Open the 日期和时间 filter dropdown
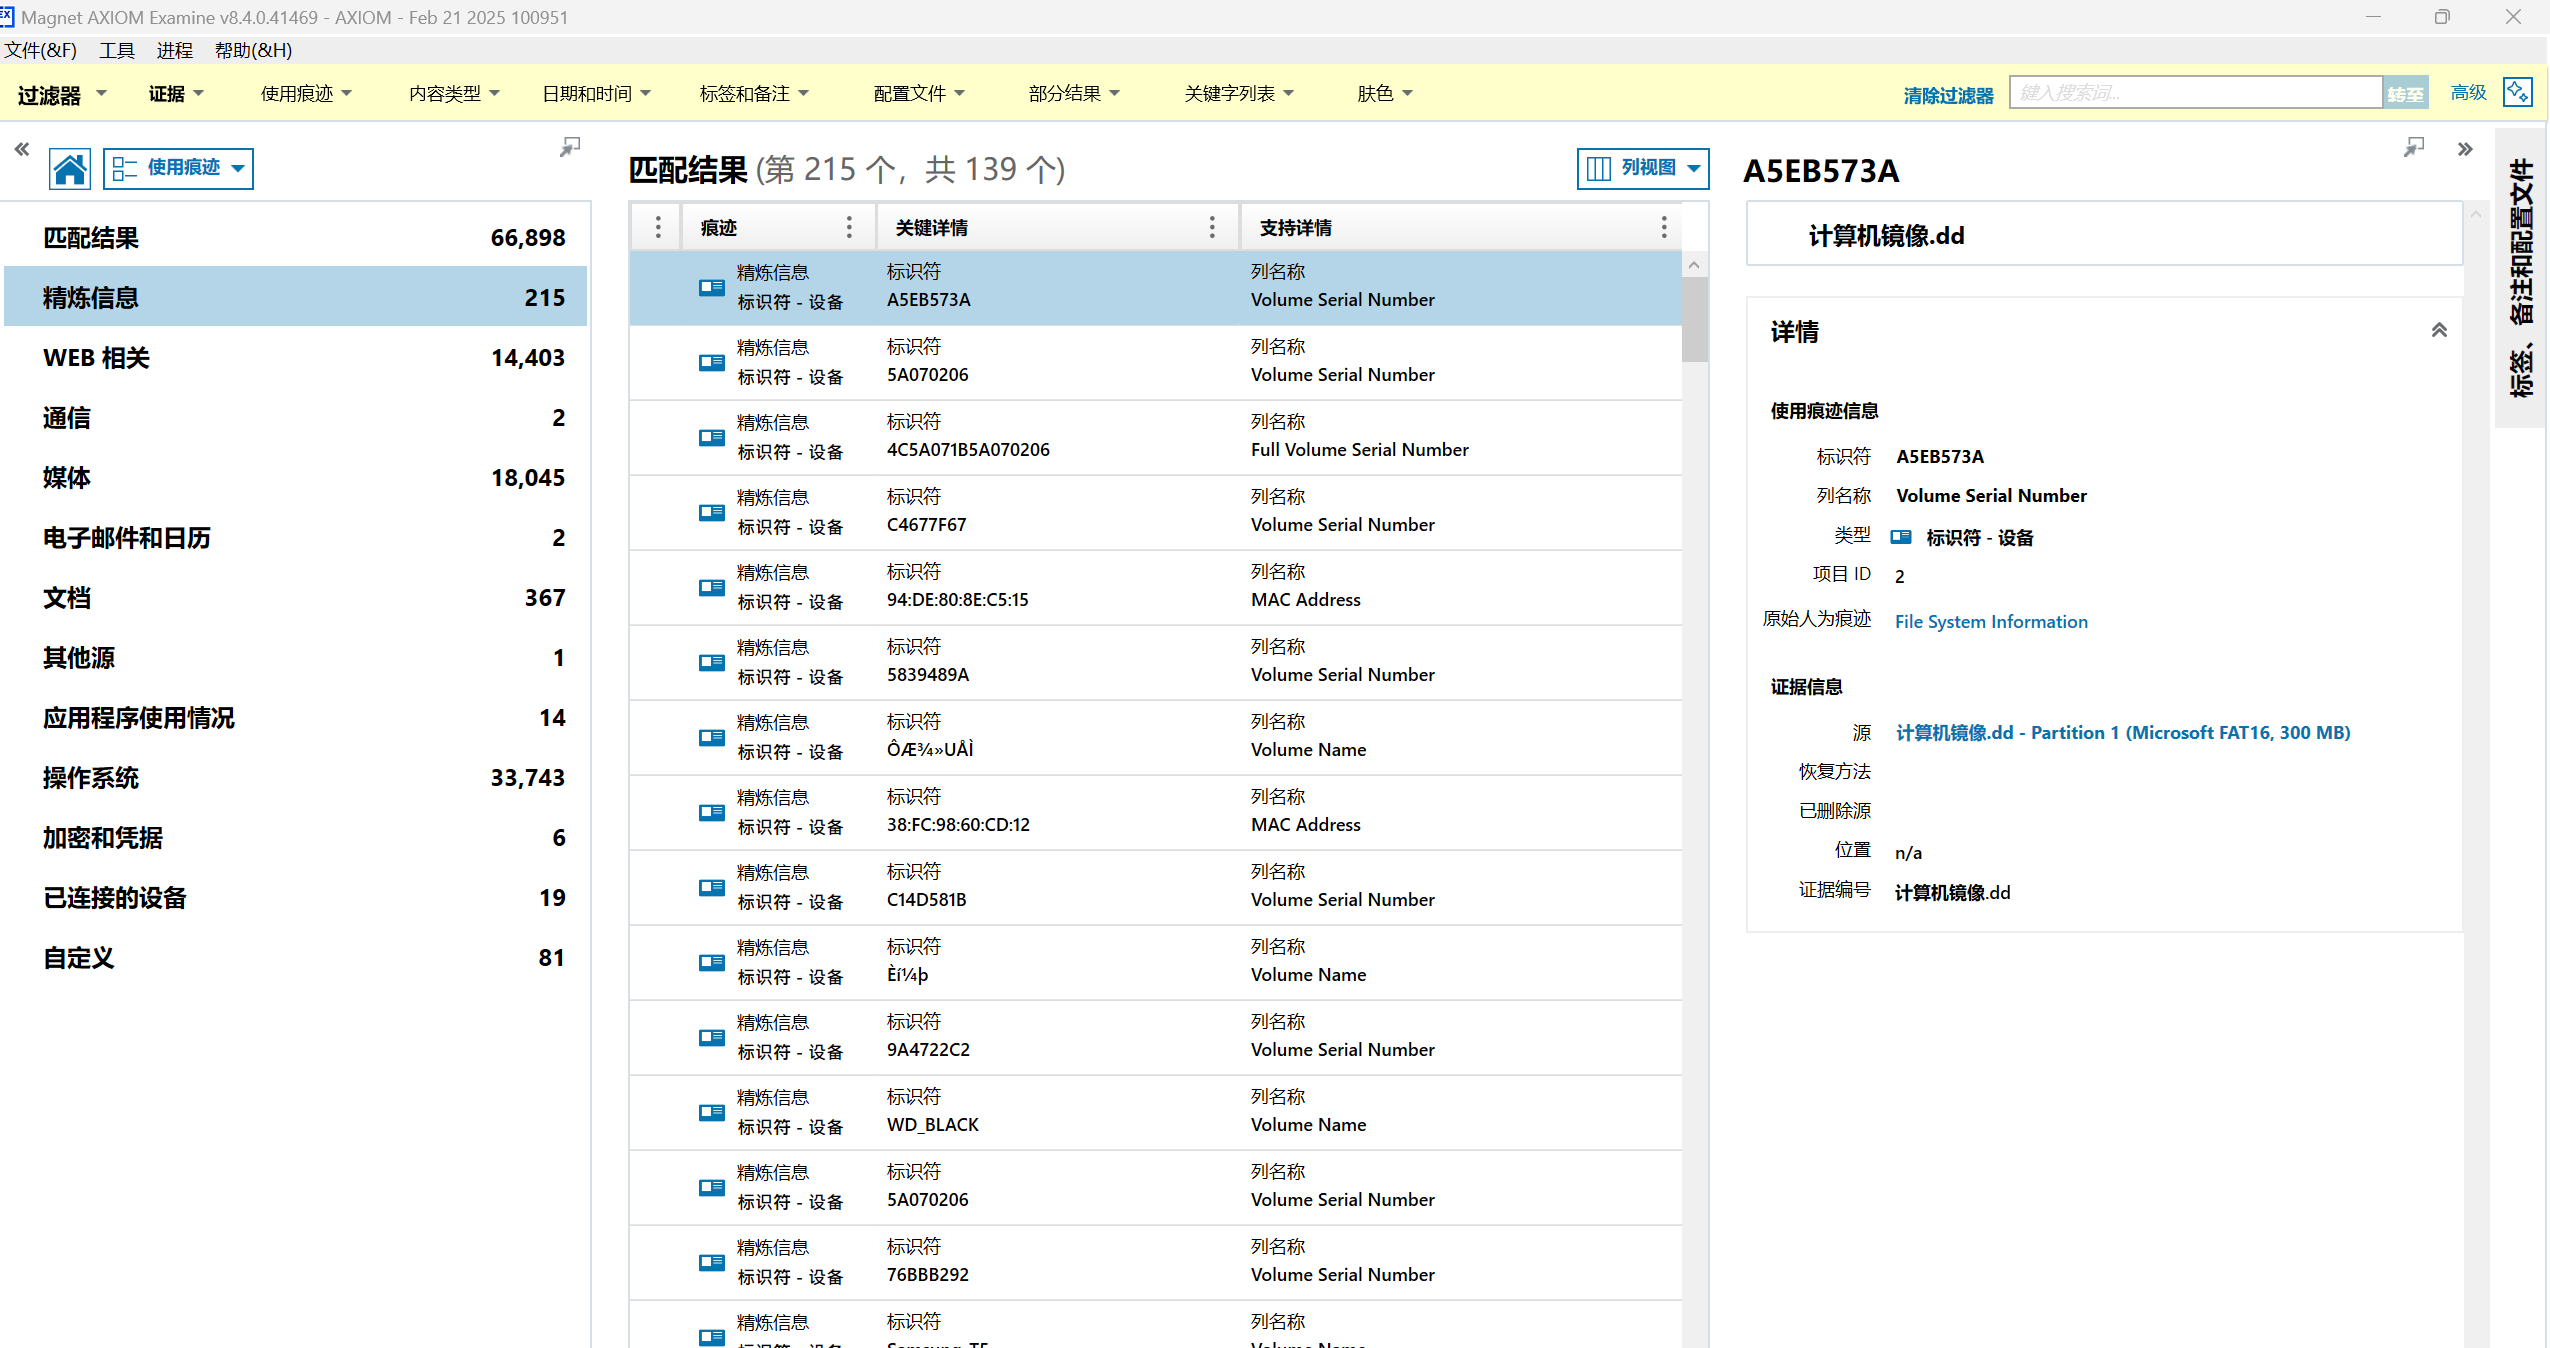Screen dimensions: 2550x1348 596,93
